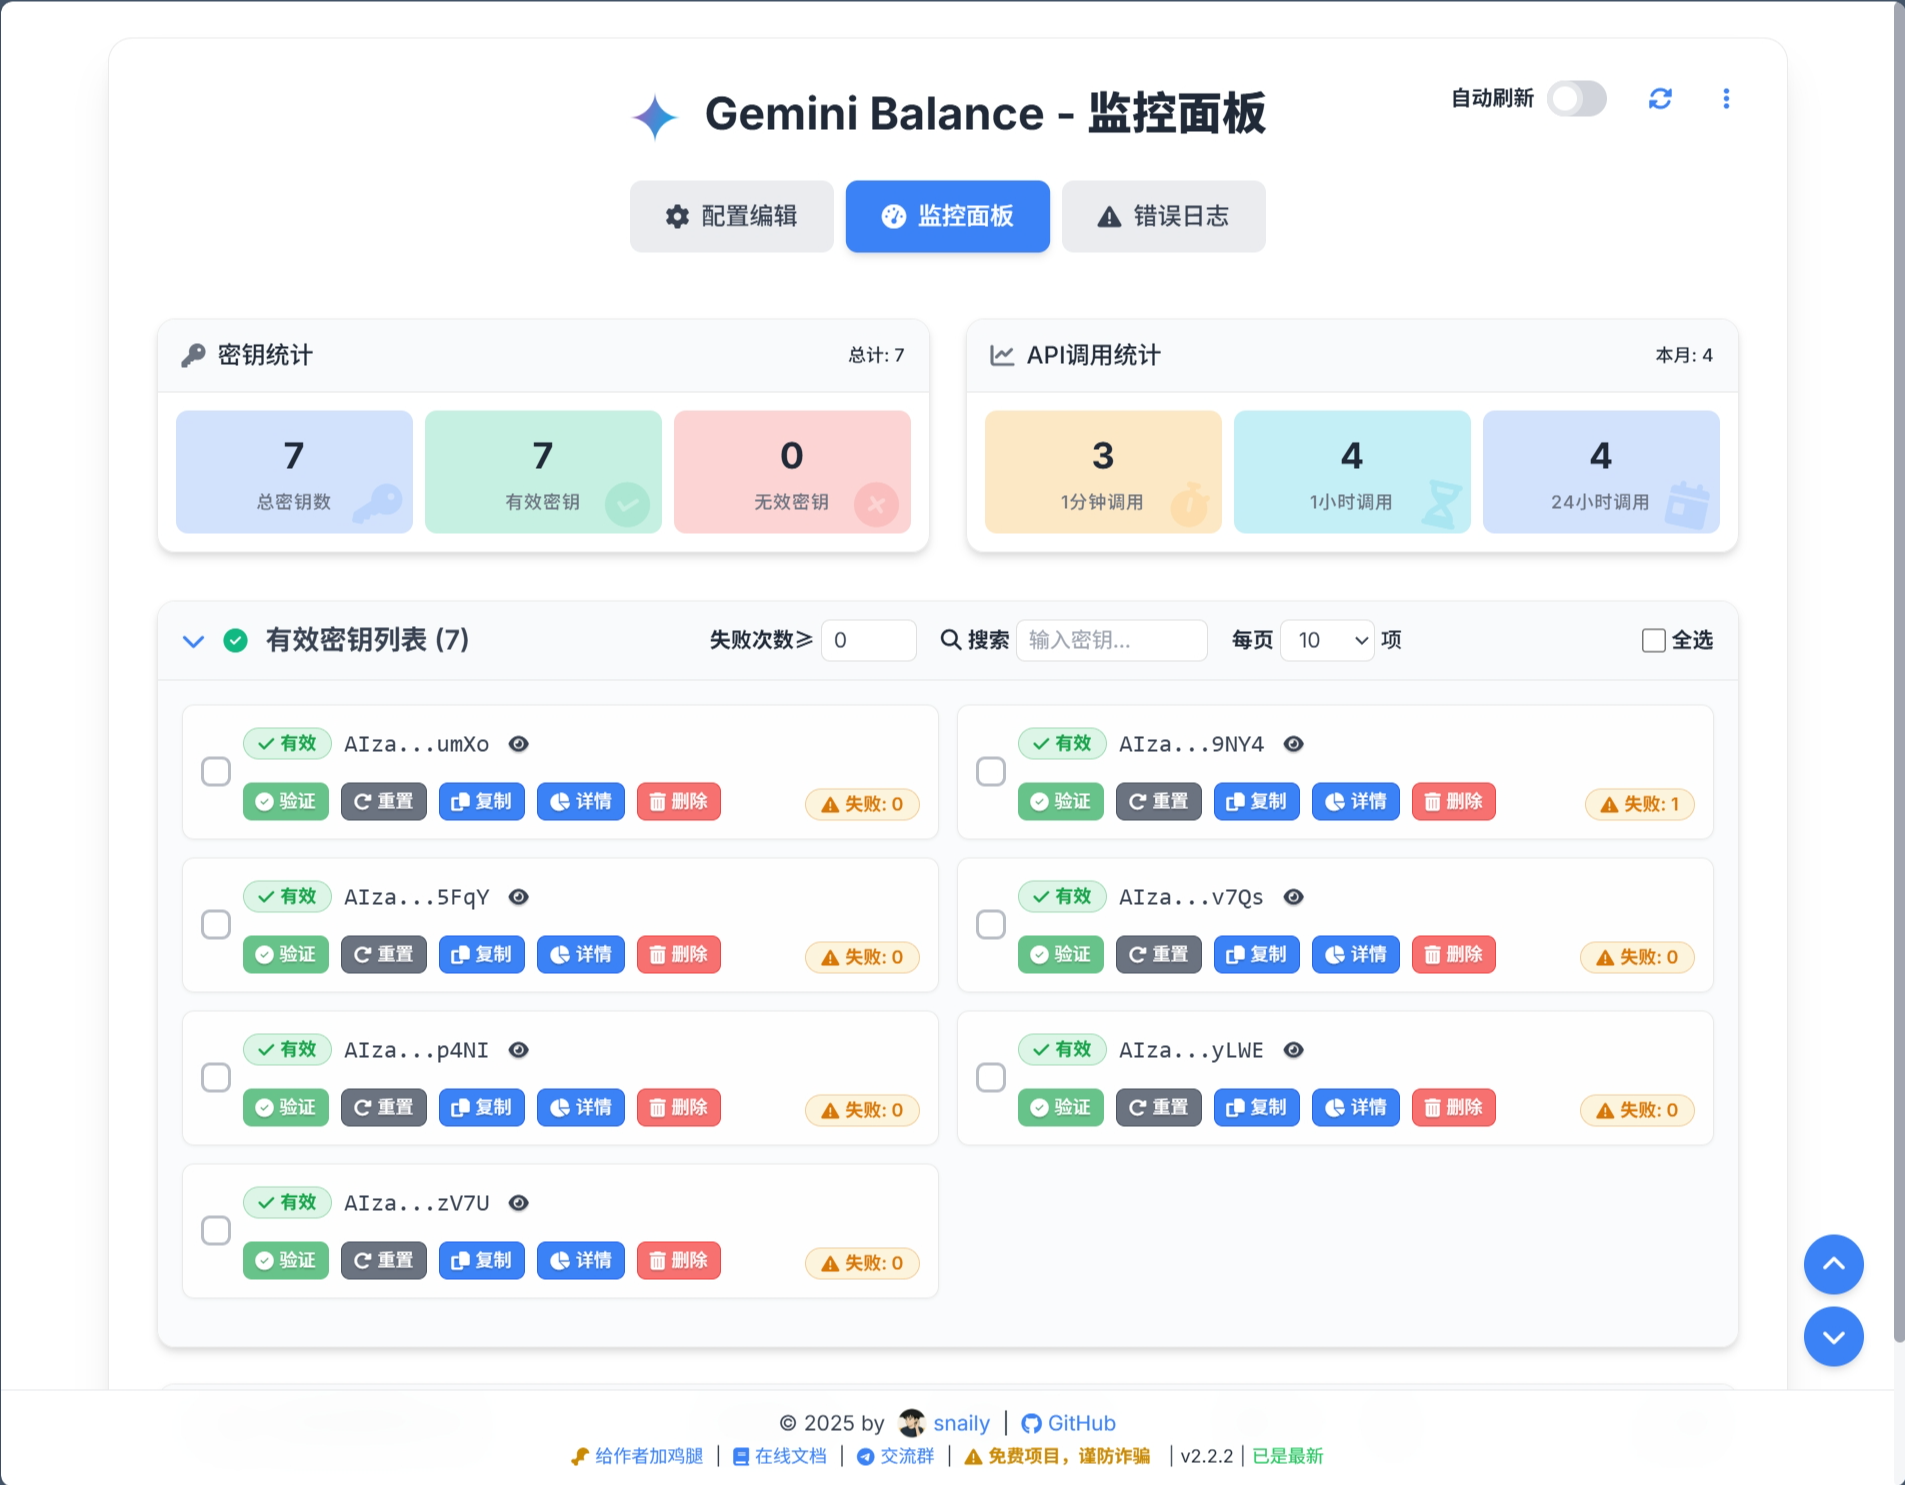1905x1485 pixels.
Task: Click the 搜索 key search input field
Action: pyautogui.click(x=1111, y=641)
